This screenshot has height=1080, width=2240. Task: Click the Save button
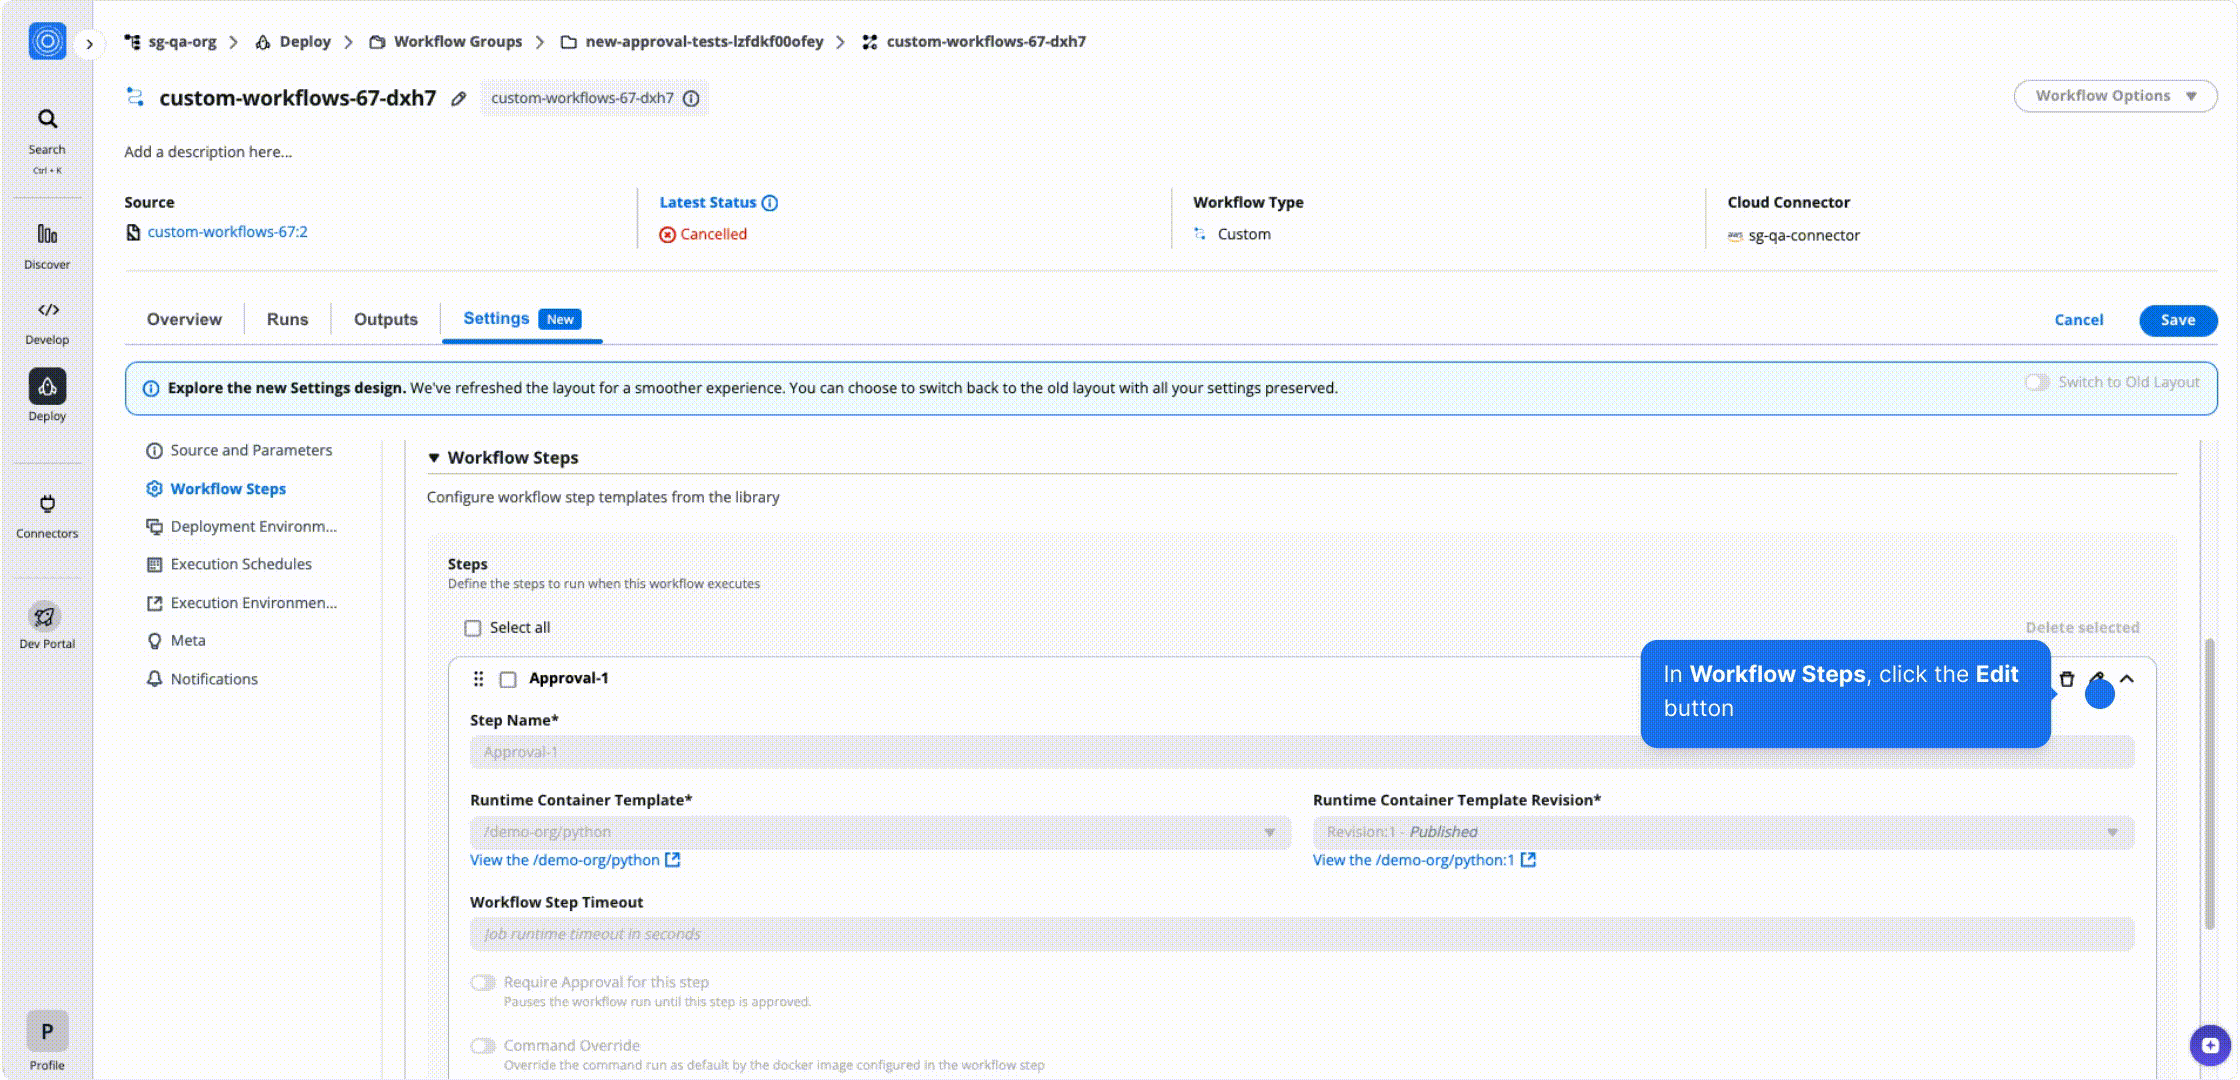[x=2178, y=320]
